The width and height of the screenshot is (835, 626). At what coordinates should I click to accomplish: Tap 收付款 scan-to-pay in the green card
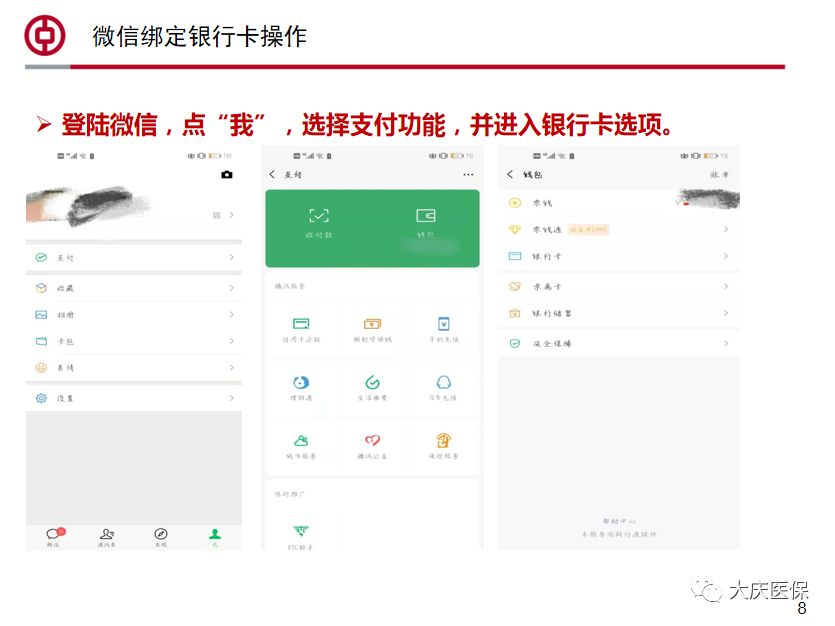(x=319, y=223)
